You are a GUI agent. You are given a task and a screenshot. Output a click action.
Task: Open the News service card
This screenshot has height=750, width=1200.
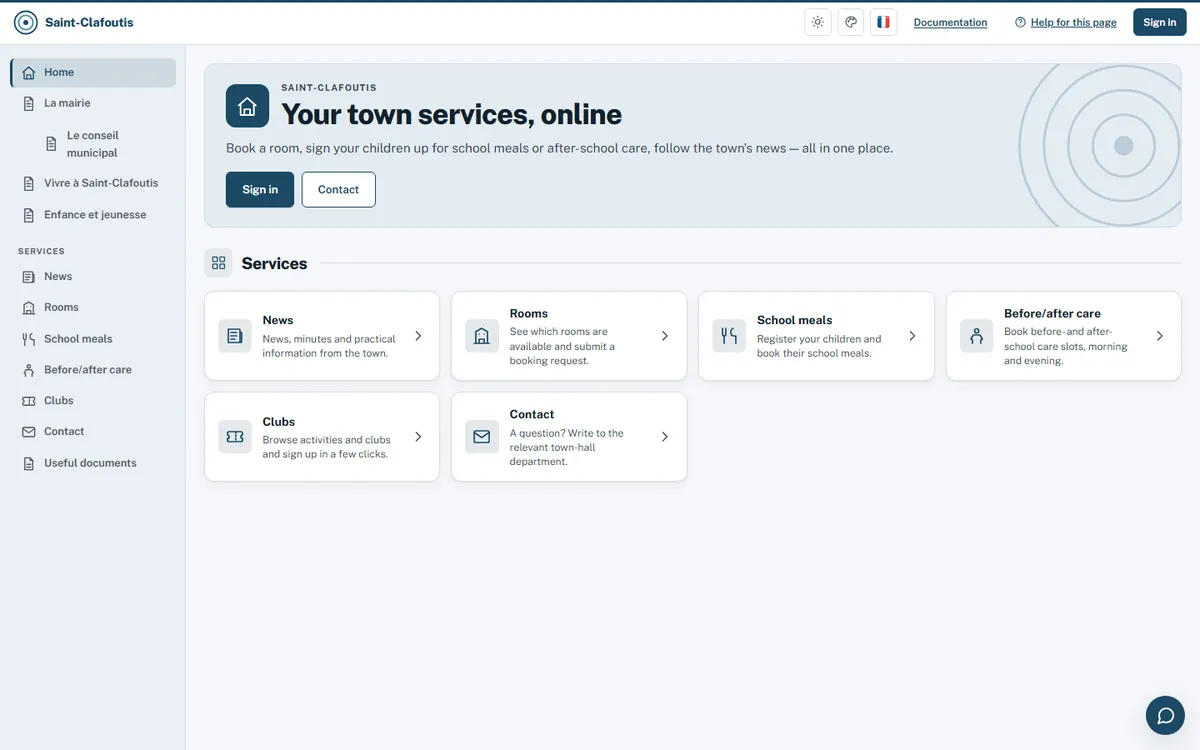pos(322,336)
